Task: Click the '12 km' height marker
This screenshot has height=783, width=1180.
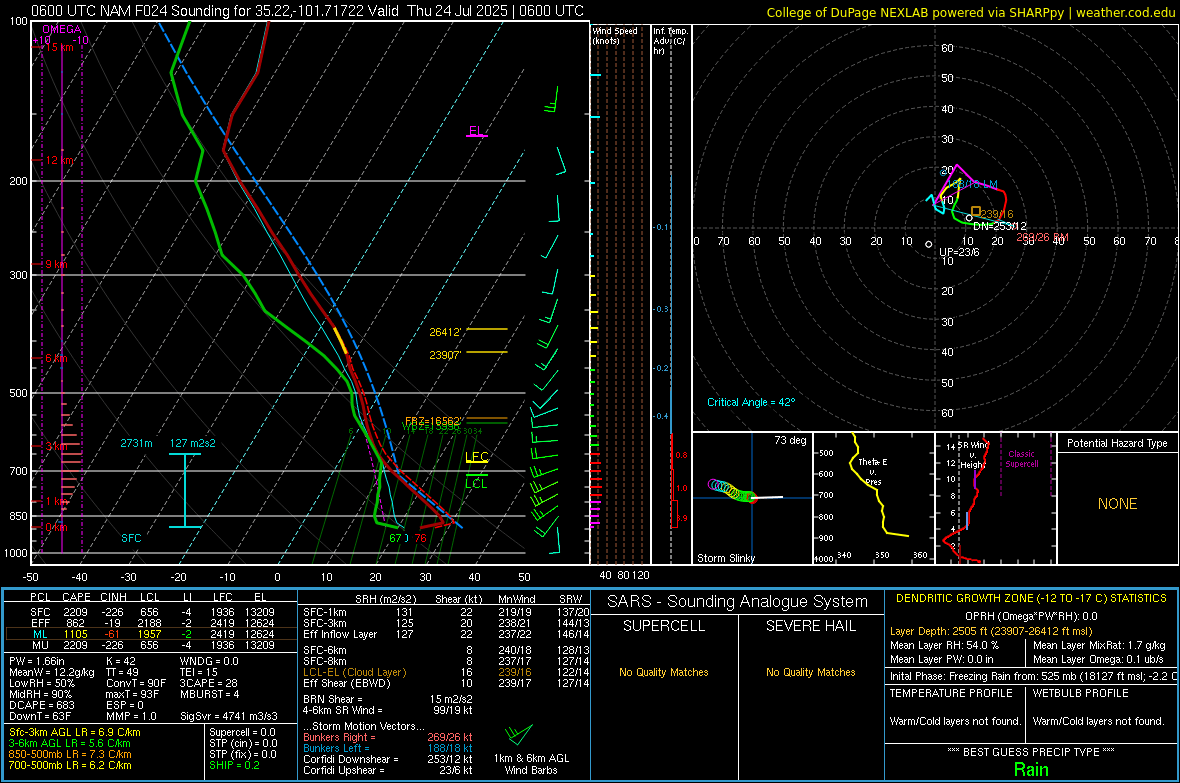Action: [x=59, y=160]
